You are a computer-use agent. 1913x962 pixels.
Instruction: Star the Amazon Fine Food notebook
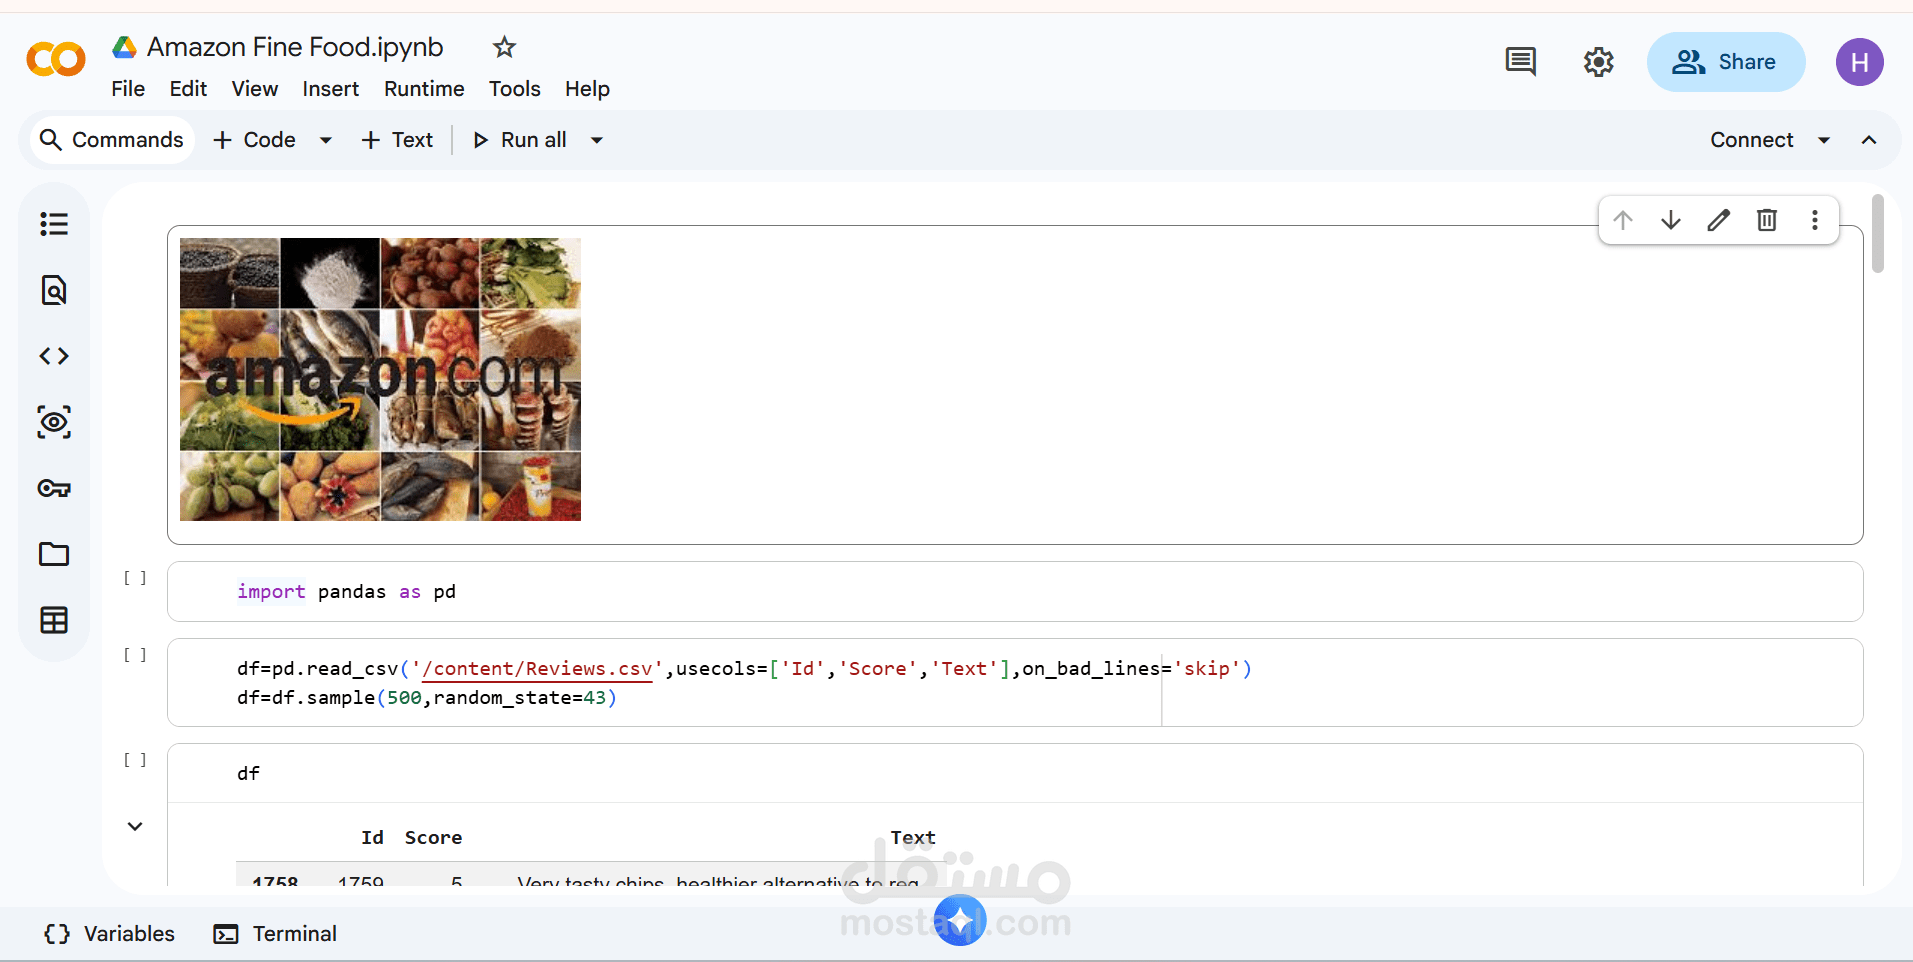[503, 47]
